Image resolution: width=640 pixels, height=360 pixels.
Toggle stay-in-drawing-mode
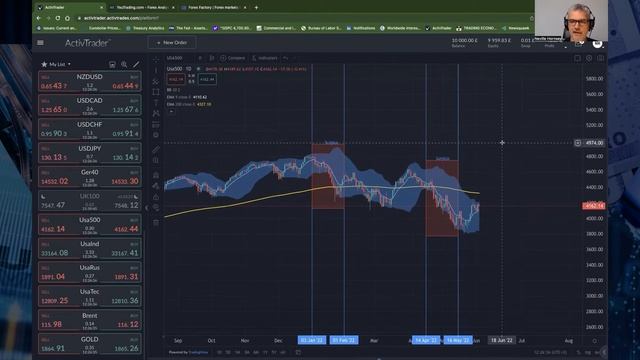click(x=156, y=186)
